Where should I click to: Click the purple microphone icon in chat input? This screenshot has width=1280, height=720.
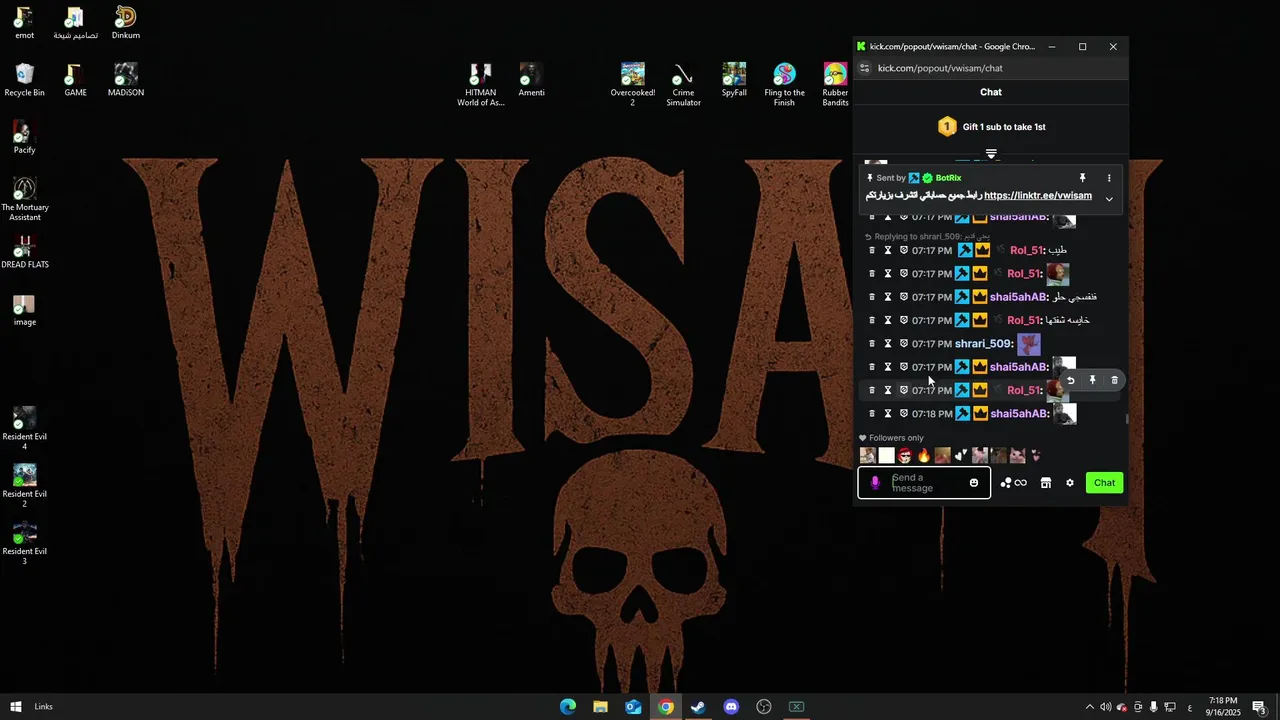point(875,483)
